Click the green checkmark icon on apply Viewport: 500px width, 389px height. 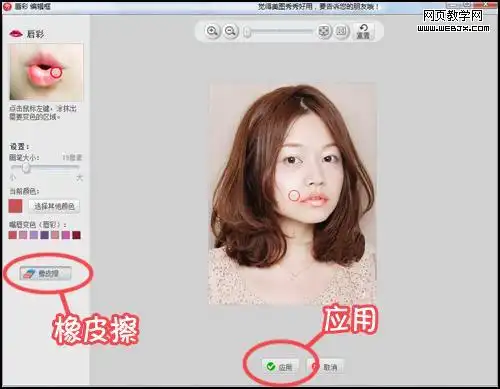coord(271,366)
